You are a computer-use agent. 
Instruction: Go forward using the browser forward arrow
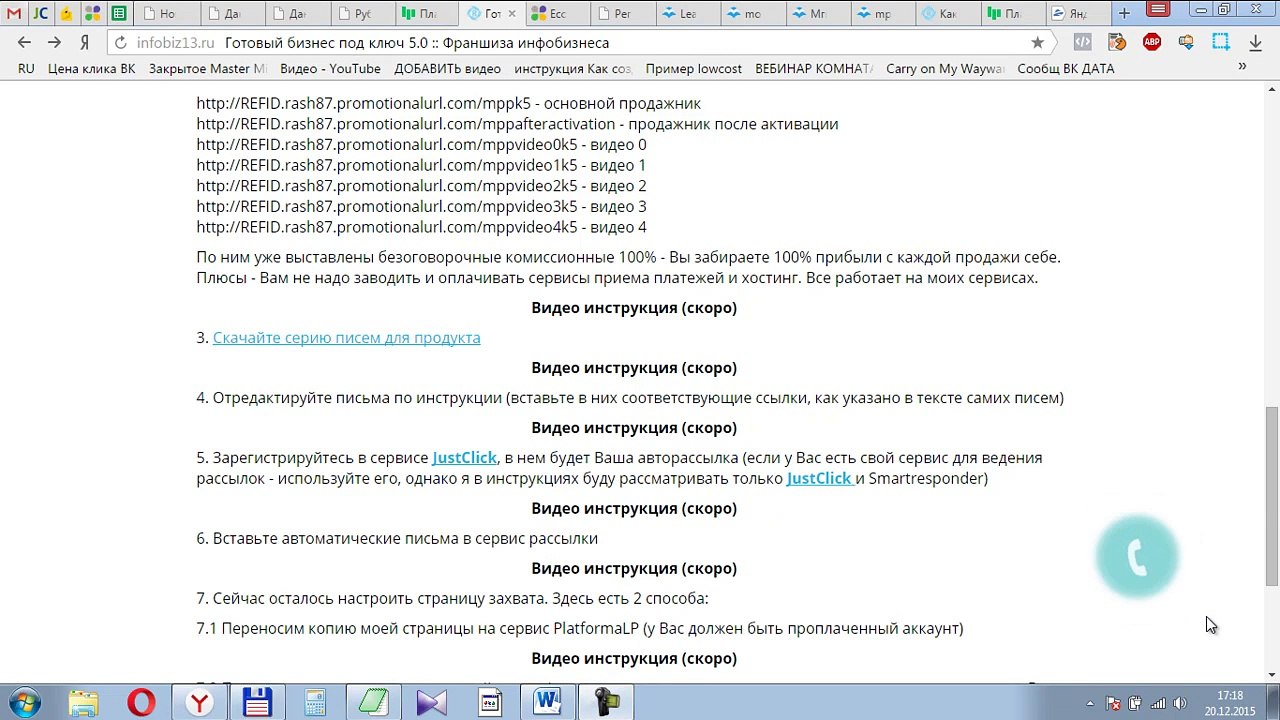(x=54, y=43)
